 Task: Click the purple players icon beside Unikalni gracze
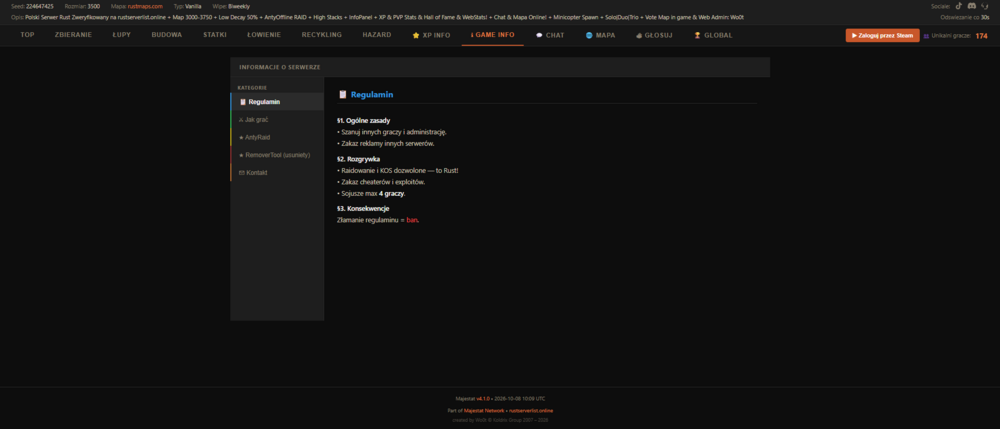coord(926,36)
